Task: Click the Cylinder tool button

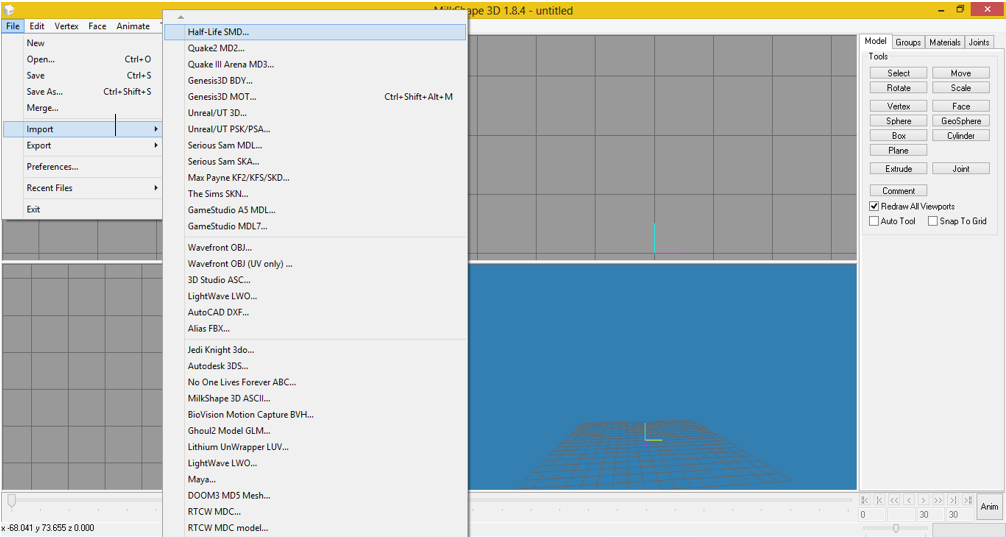Action: tap(960, 135)
